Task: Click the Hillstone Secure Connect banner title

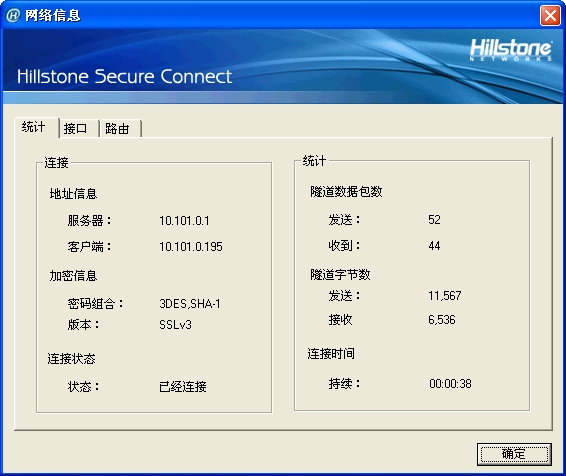Action: (x=125, y=77)
